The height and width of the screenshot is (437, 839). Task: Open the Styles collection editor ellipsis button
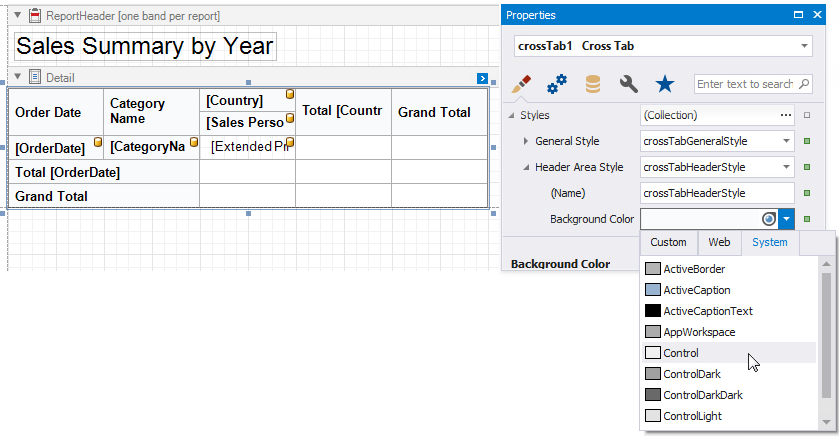coord(784,115)
